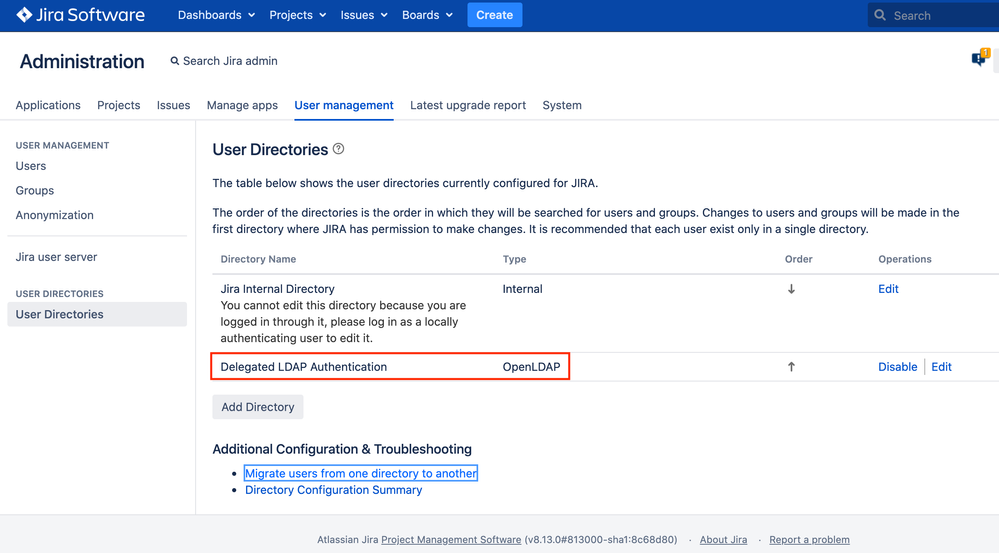Move Delegated LDAP Authentication up
The height and width of the screenshot is (553, 999).
click(x=791, y=366)
